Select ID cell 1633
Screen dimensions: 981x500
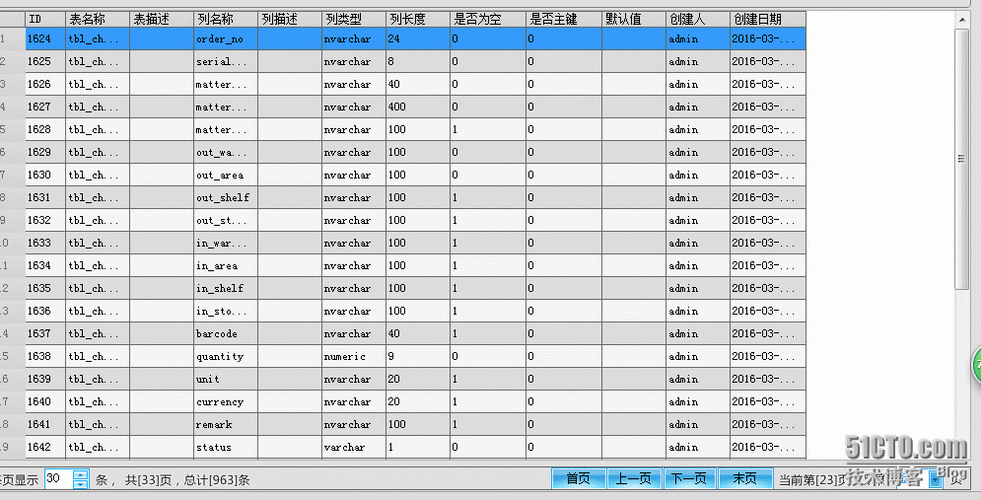(45, 243)
